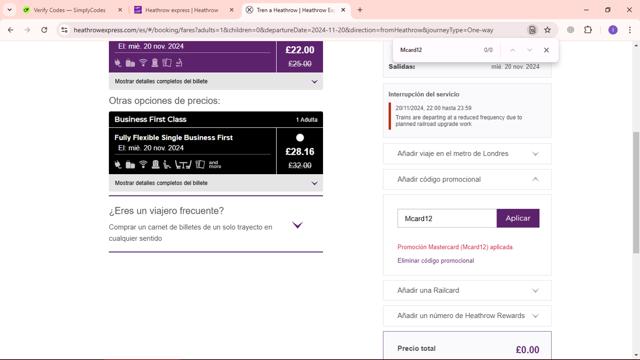Click 'Promoción Mastercard (Mcard12) aplicada' message

[x=455, y=247]
